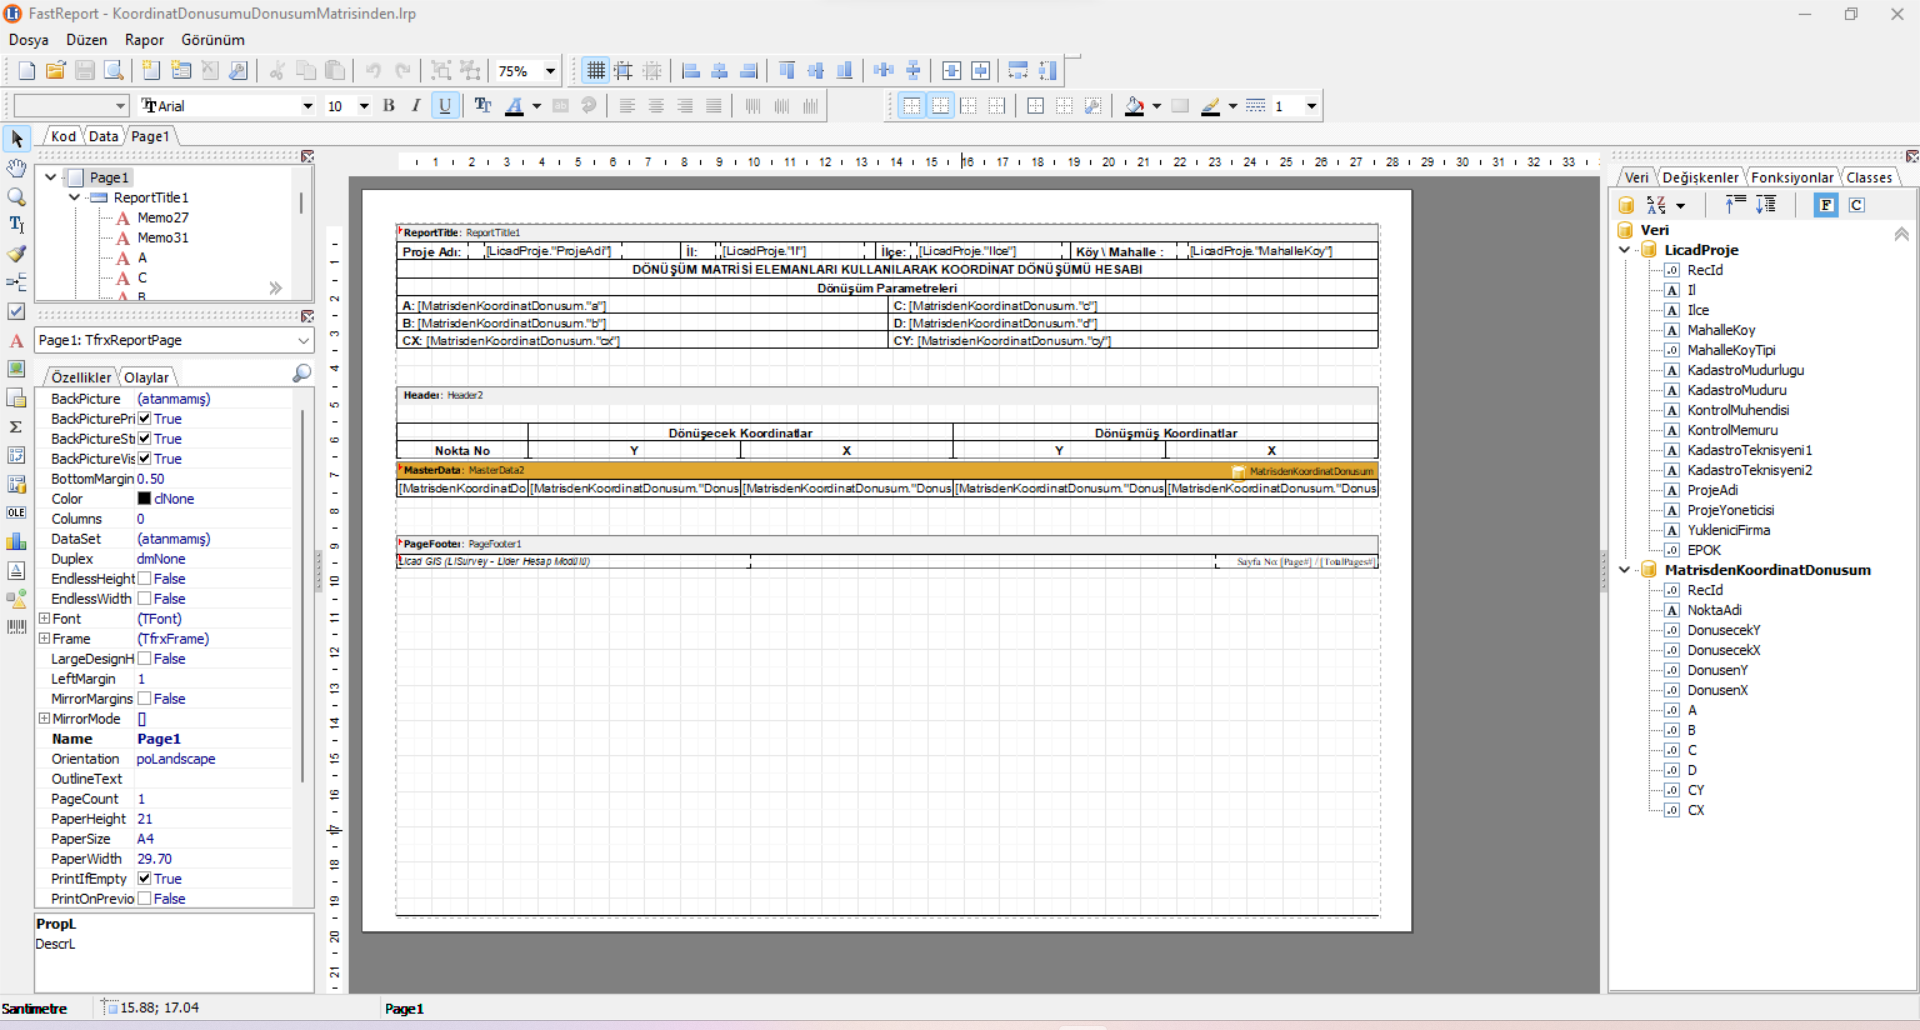Insert a System text (sigma) object
This screenshot has width=1920, height=1030.
point(16,427)
